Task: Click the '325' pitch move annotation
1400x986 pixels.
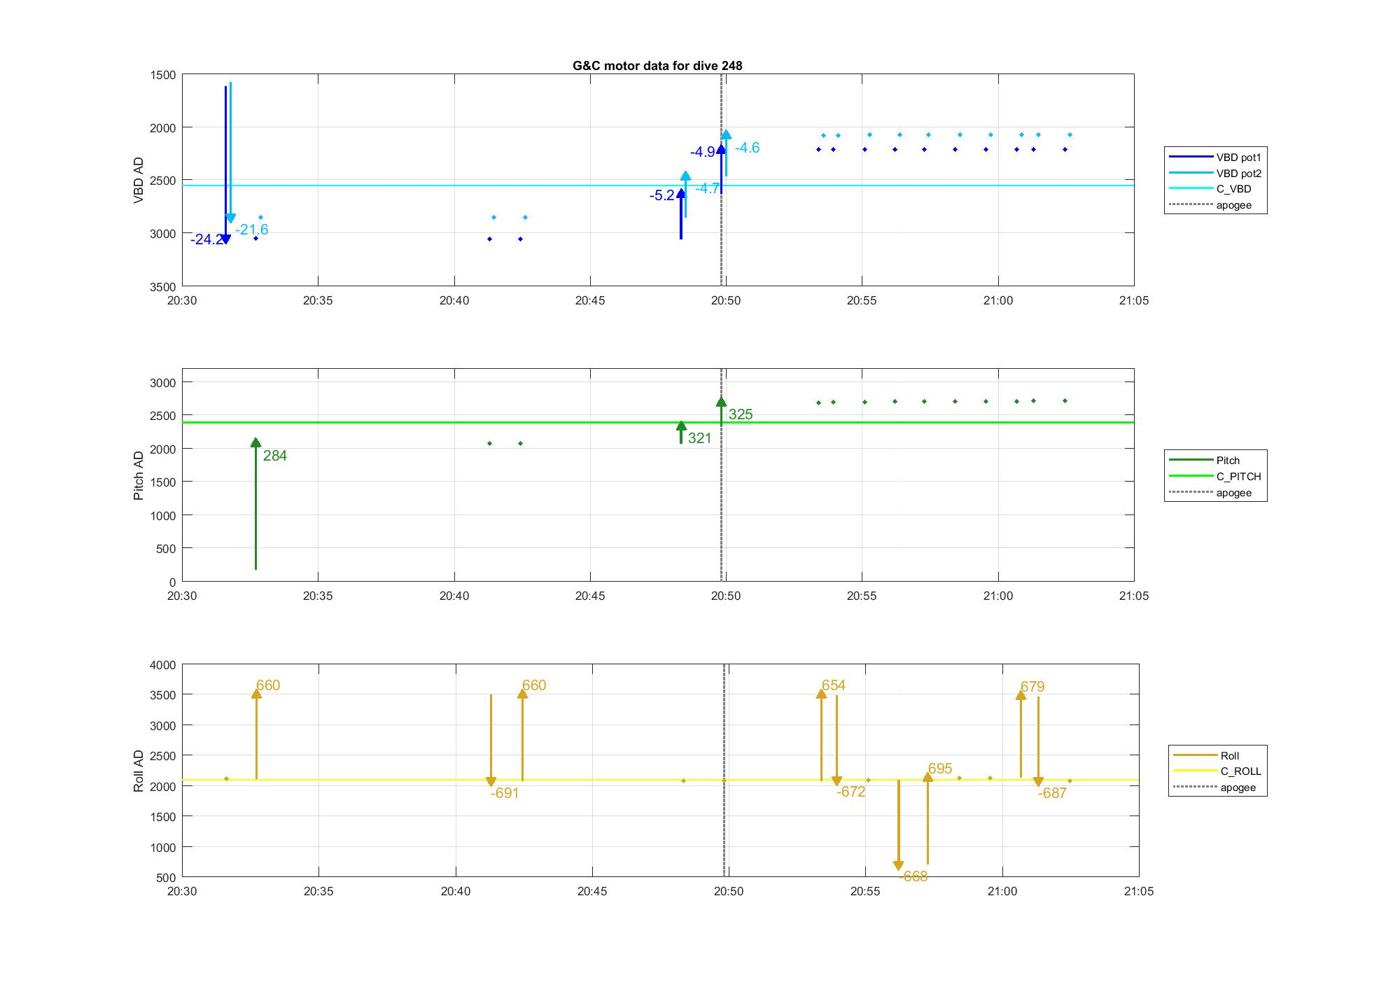Action: pos(741,414)
